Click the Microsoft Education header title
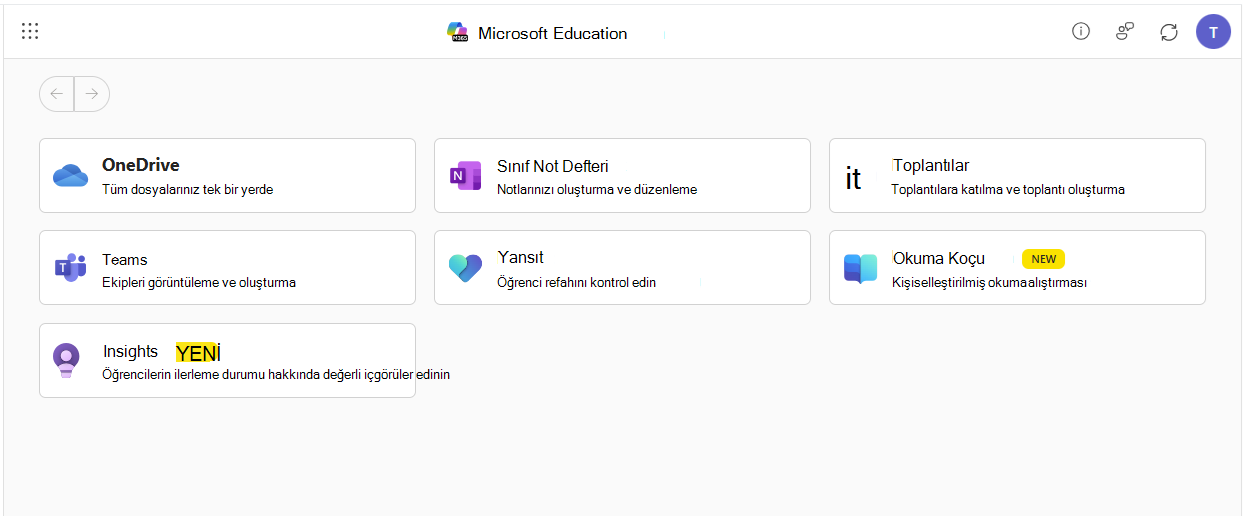The image size is (1247, 516). tap(552, 33)
